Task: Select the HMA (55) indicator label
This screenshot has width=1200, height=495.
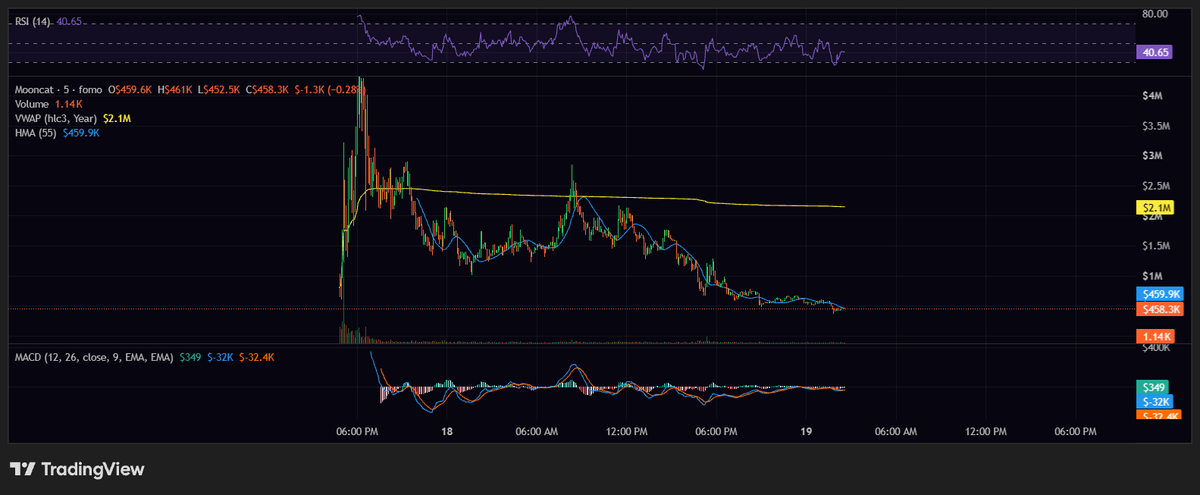Action: [36, 132]
